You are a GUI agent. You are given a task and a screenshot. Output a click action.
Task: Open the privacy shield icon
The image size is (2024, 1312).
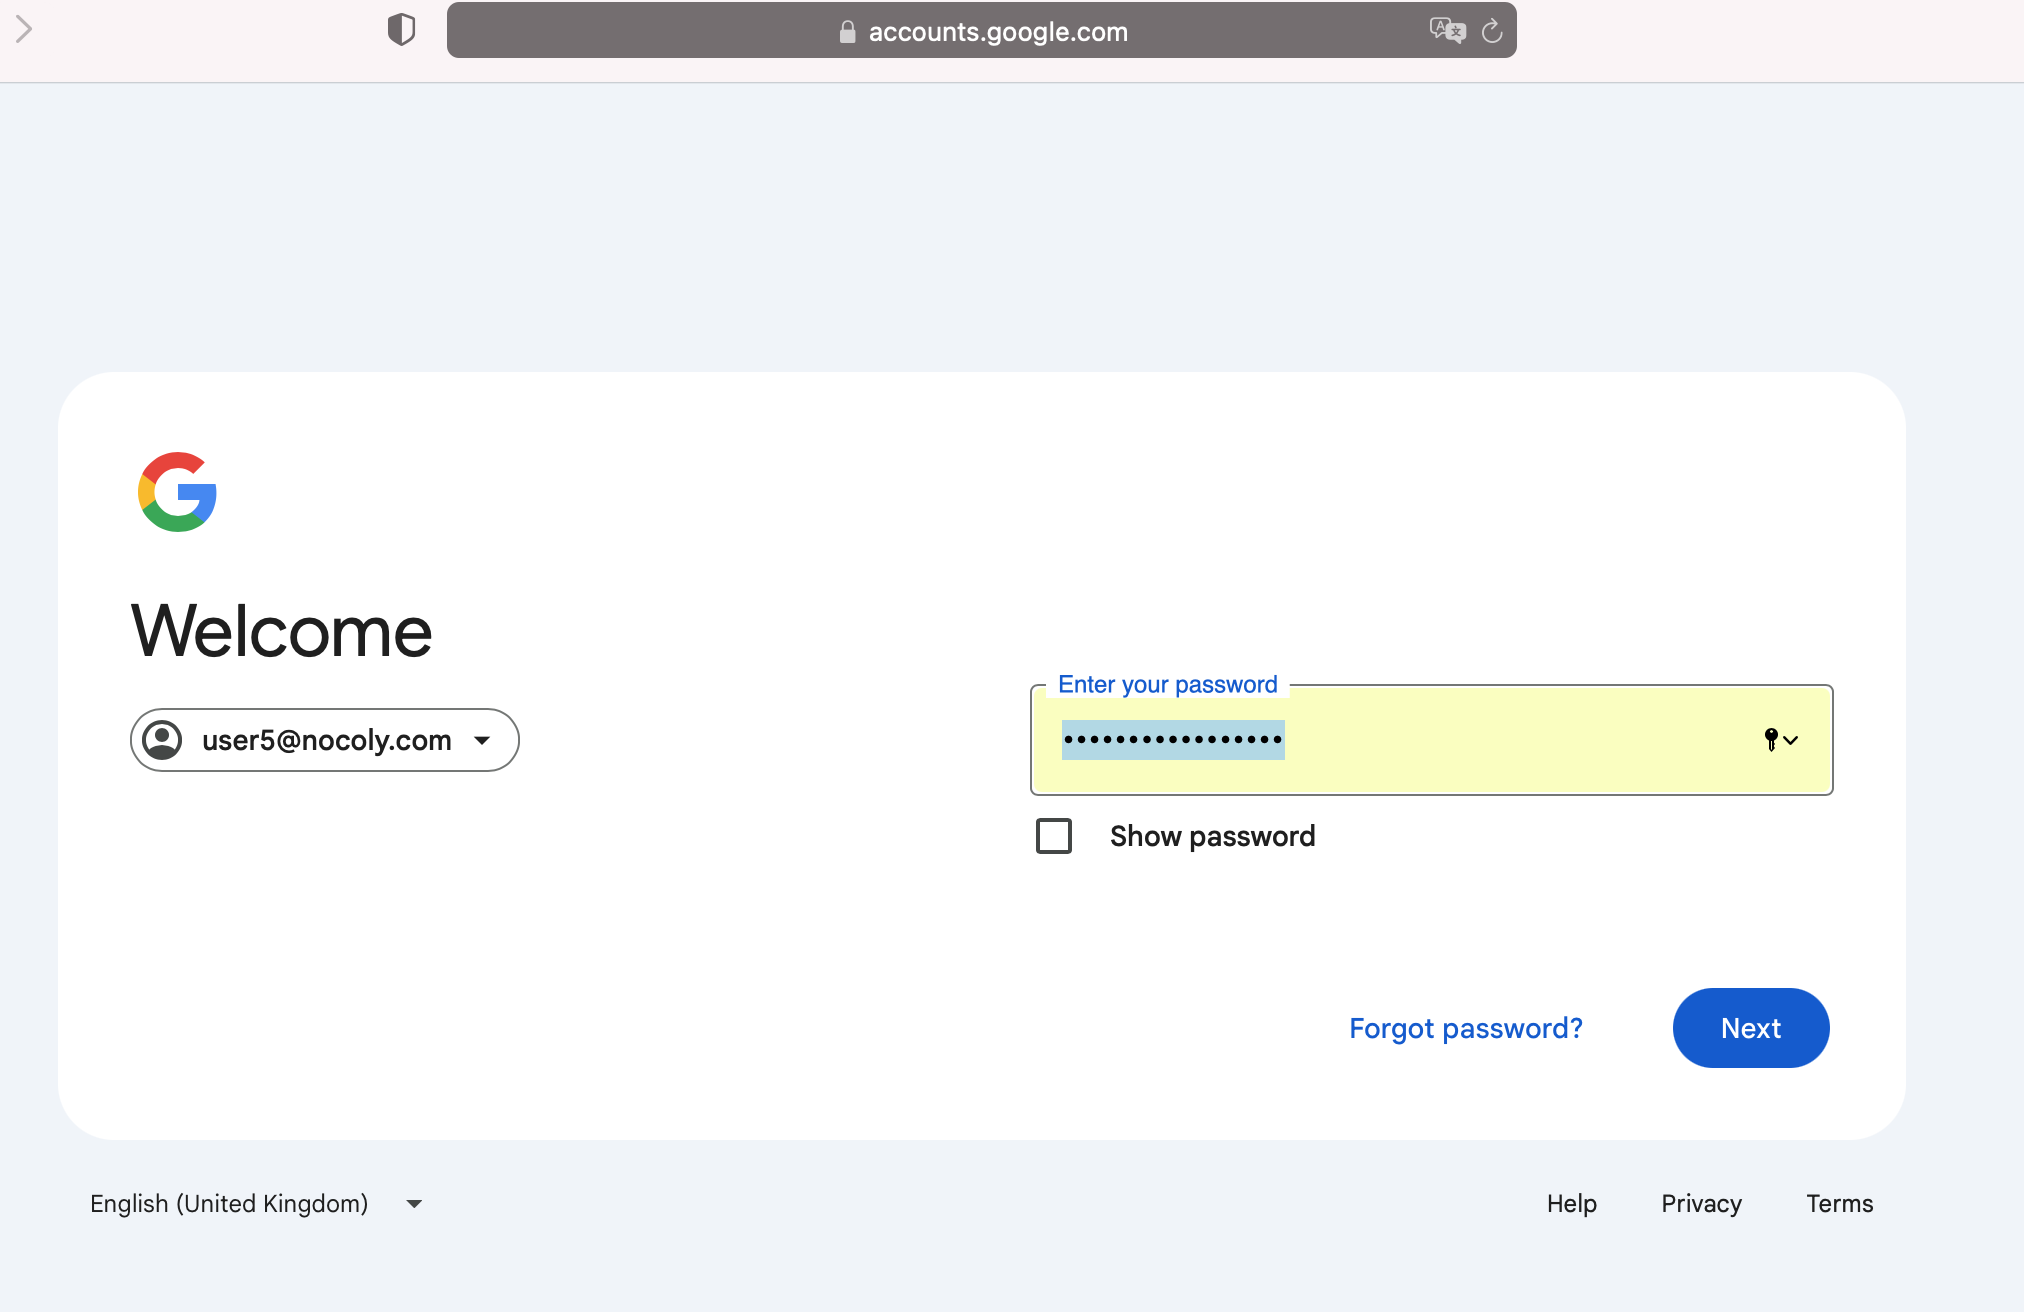pyautogui.click(x=401, y=30)
